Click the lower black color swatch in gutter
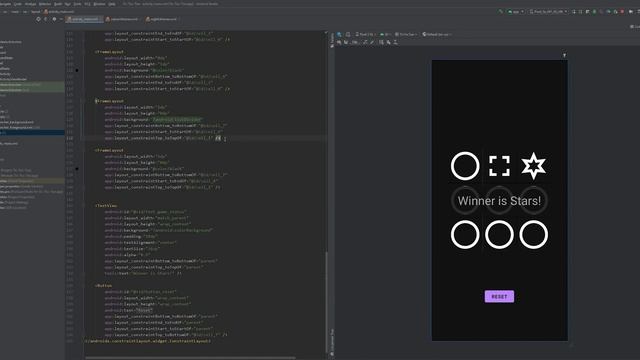Screen dimensions: 640x360 point(77,169)
